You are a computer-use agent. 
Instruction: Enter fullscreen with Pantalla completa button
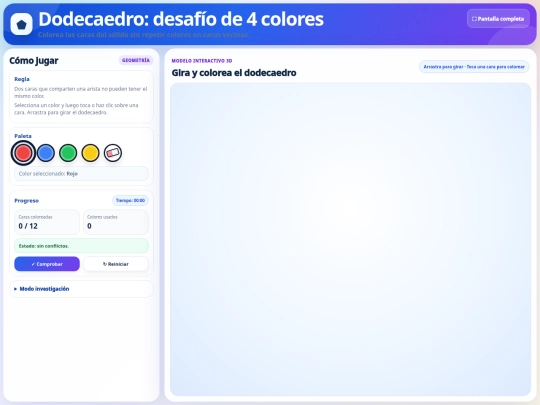pyautogui.click(x=498, y=19)
